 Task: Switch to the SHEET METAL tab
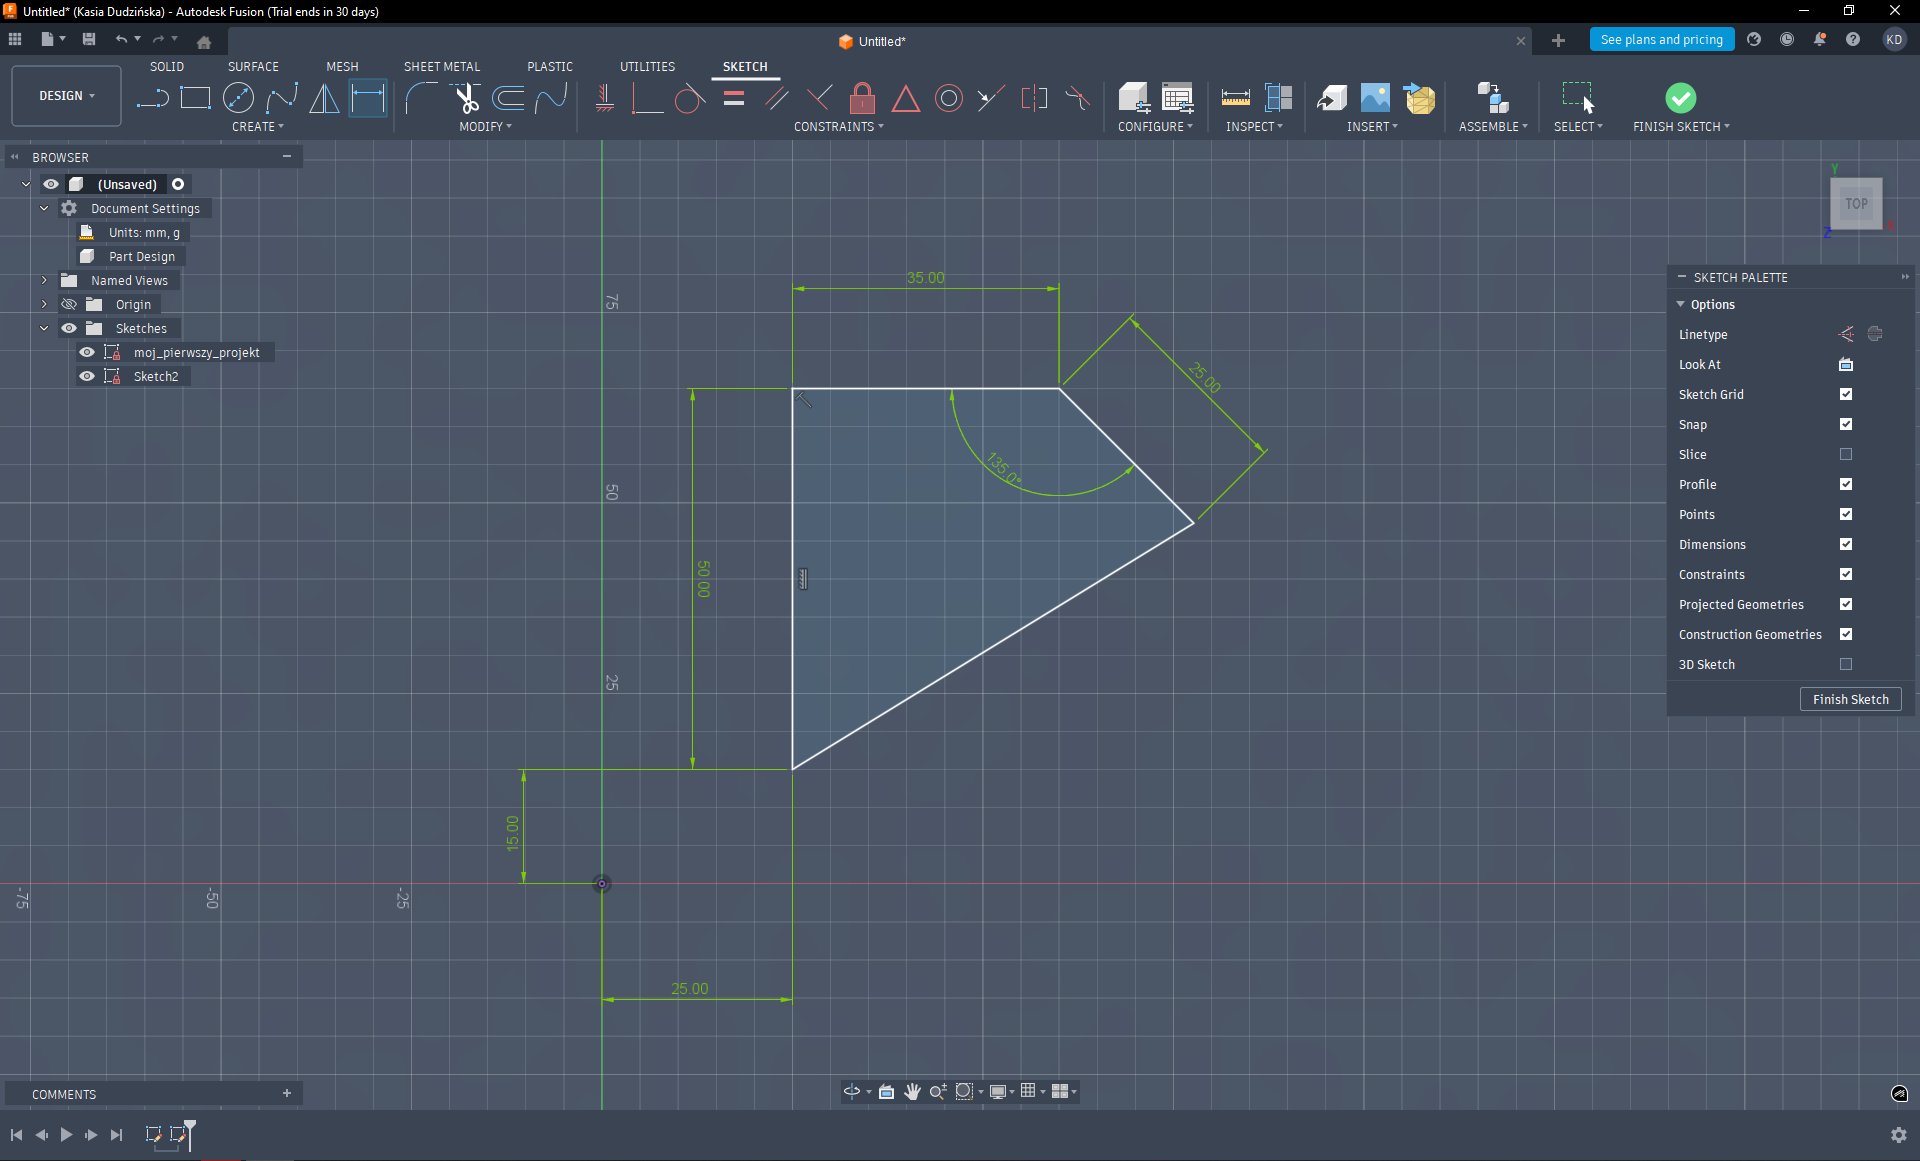coord(441,66)
